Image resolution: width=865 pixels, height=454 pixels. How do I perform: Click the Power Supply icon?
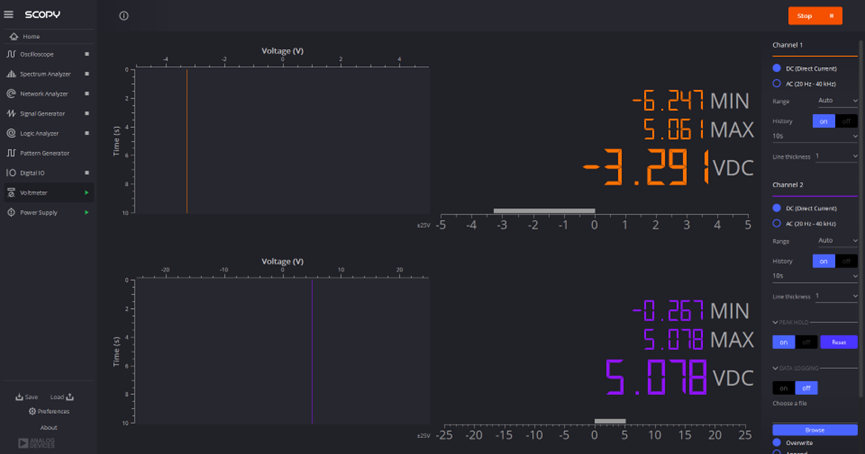tap(11, 212)
